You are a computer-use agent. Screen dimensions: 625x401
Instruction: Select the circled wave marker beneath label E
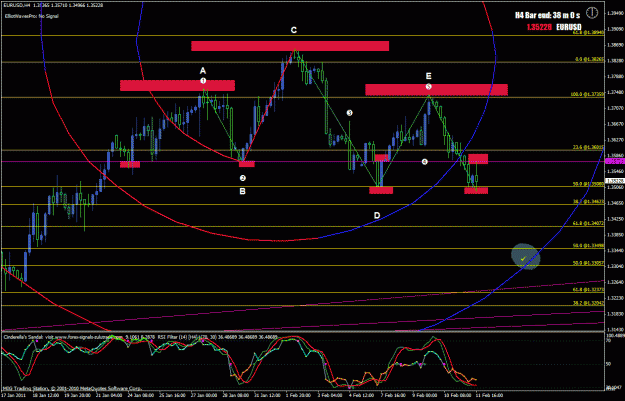point(428,86)
